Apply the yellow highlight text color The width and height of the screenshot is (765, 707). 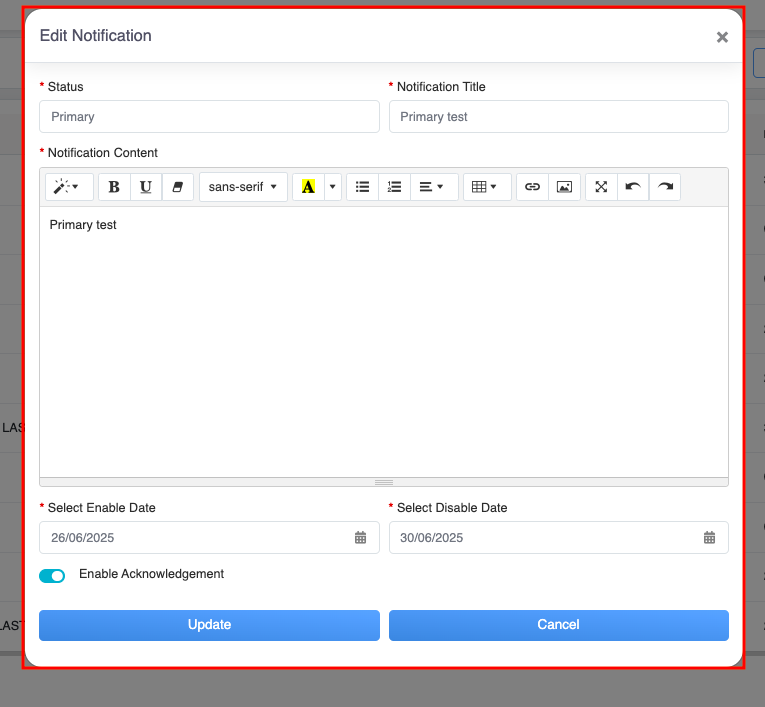click(308, 187)
